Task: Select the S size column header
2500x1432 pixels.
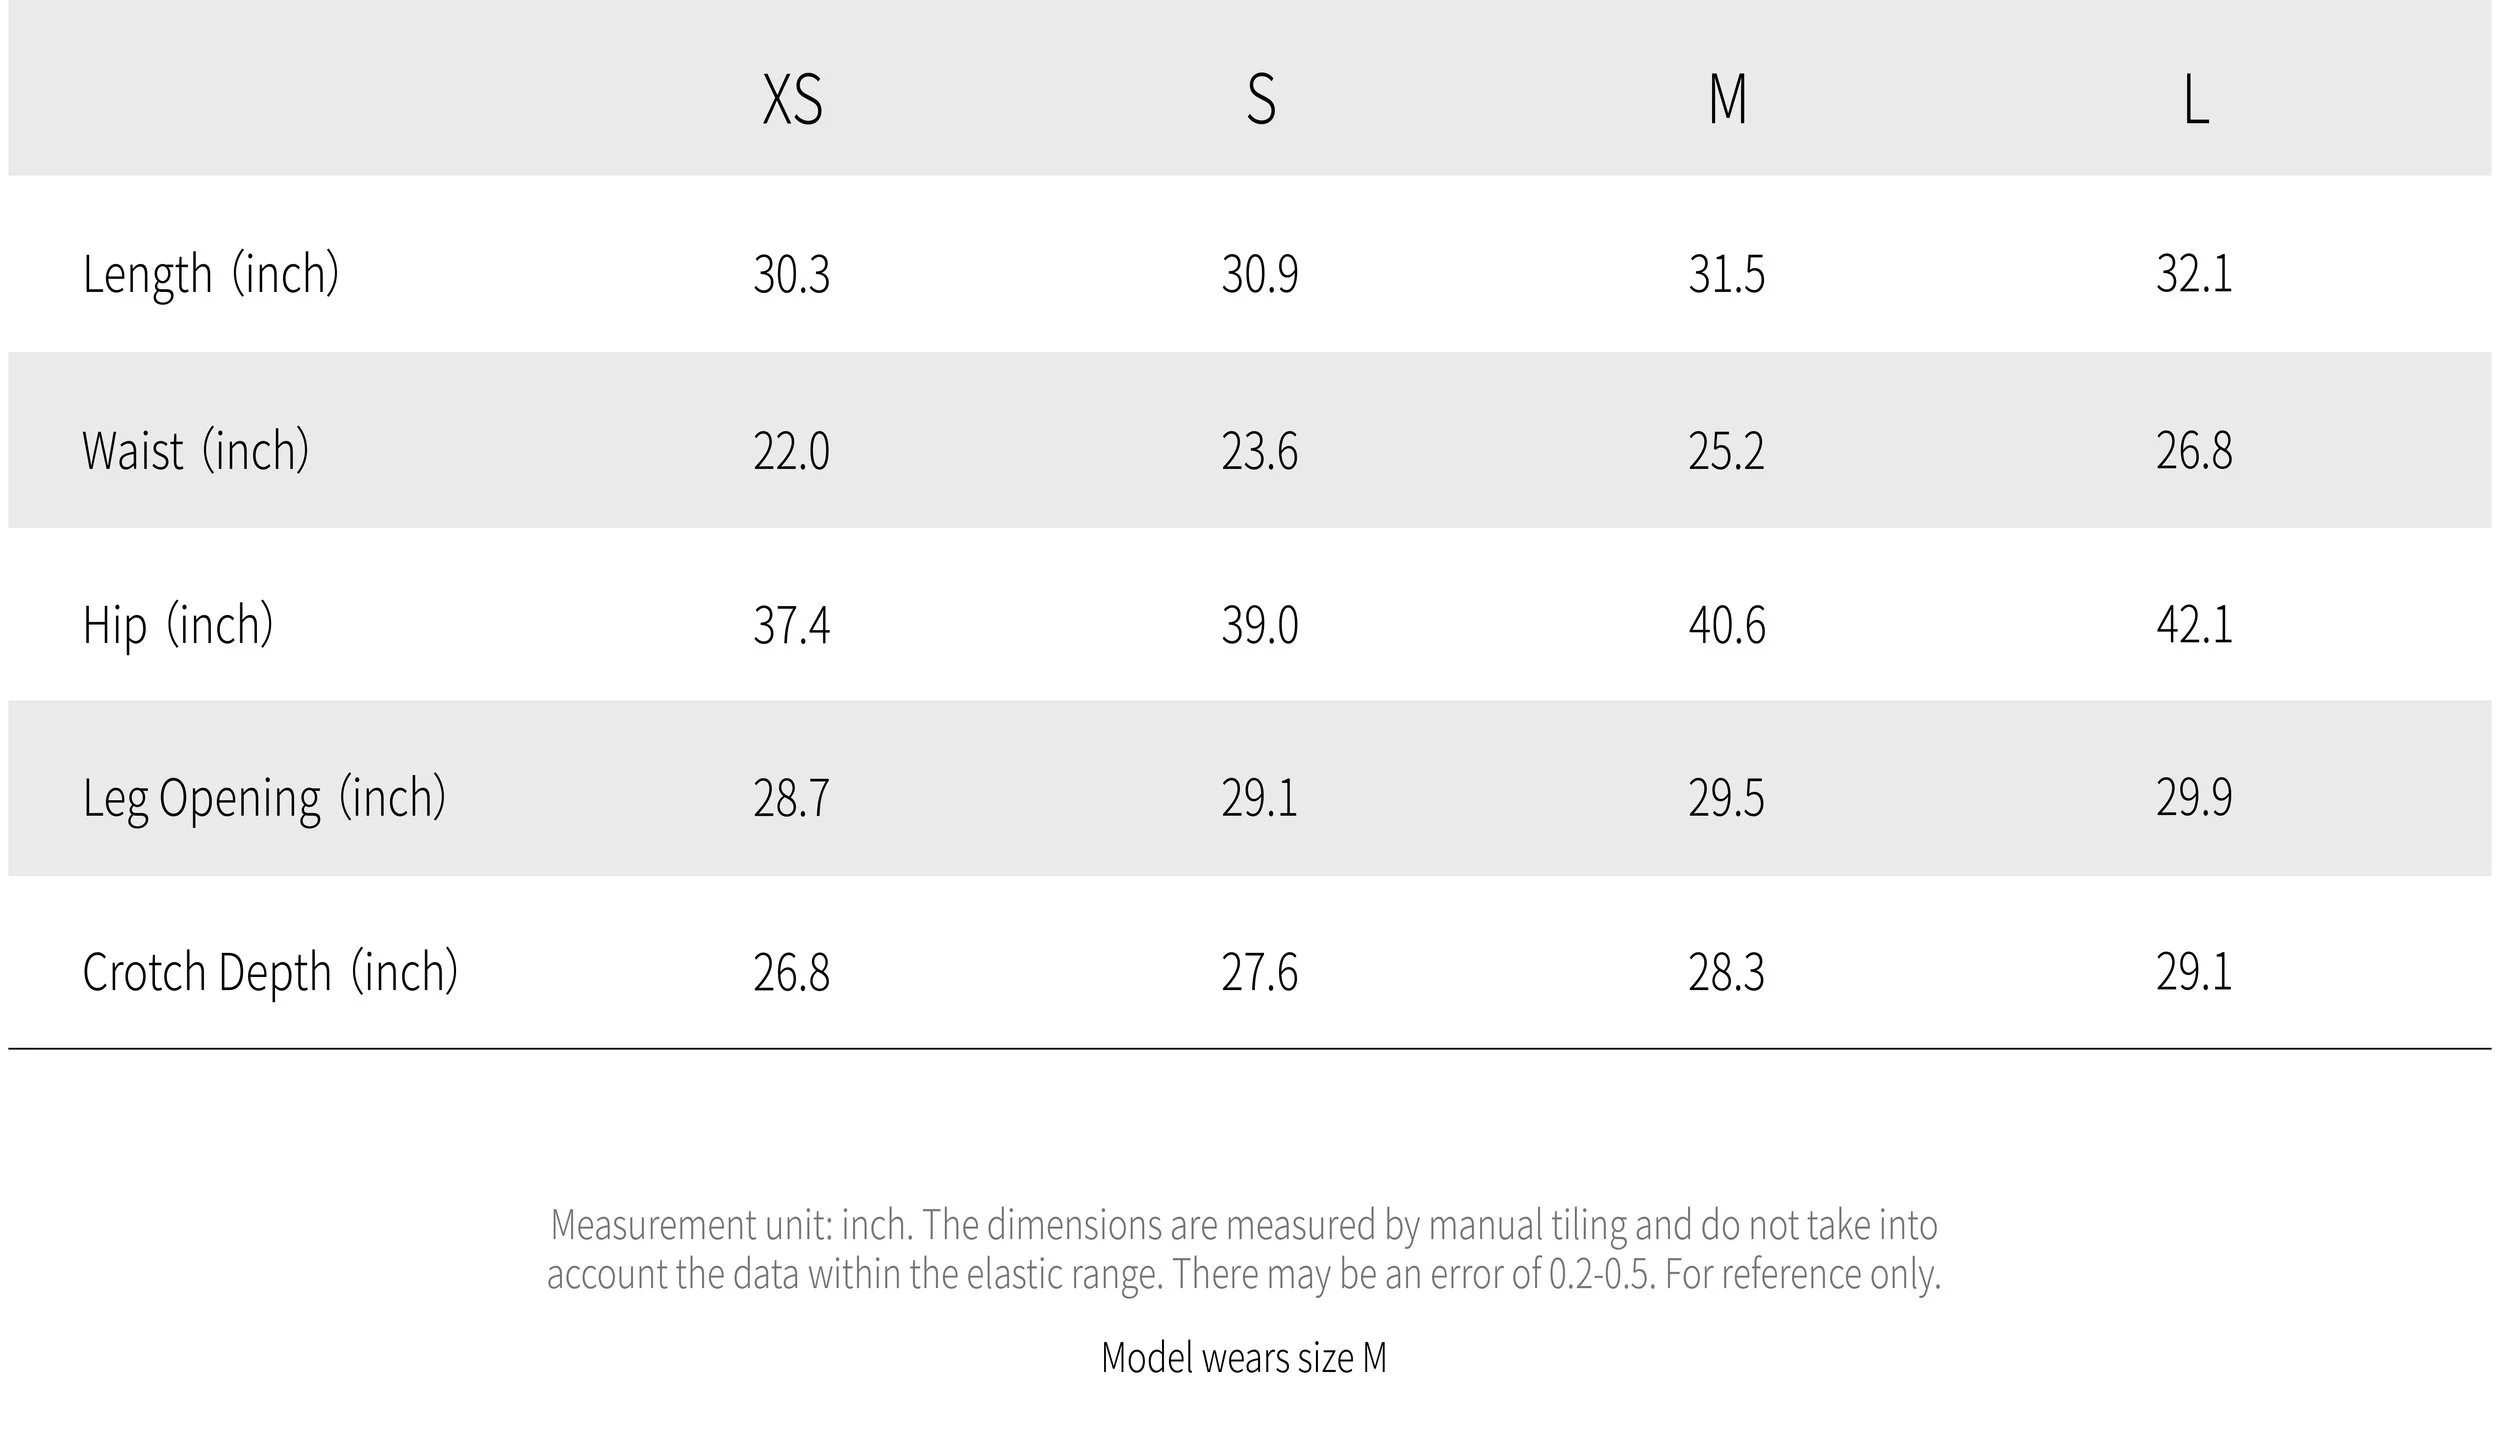Action: (1261, 100)
